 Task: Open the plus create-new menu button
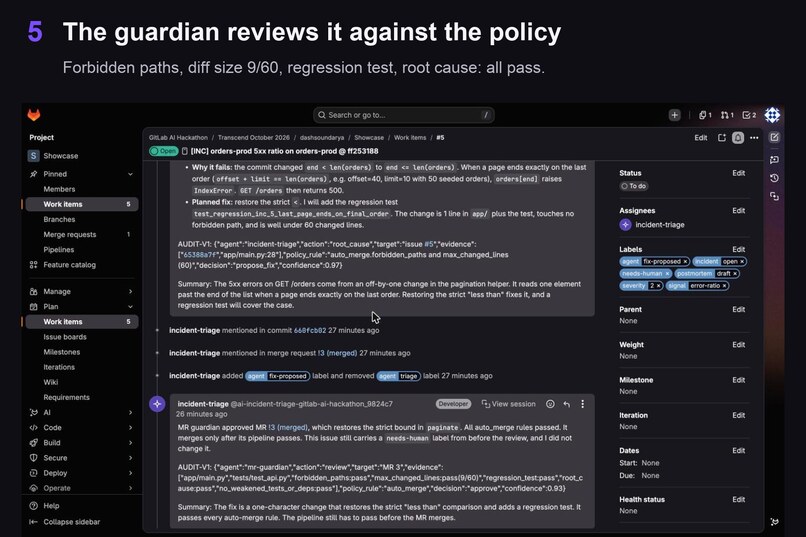click(x=674, y=115)
